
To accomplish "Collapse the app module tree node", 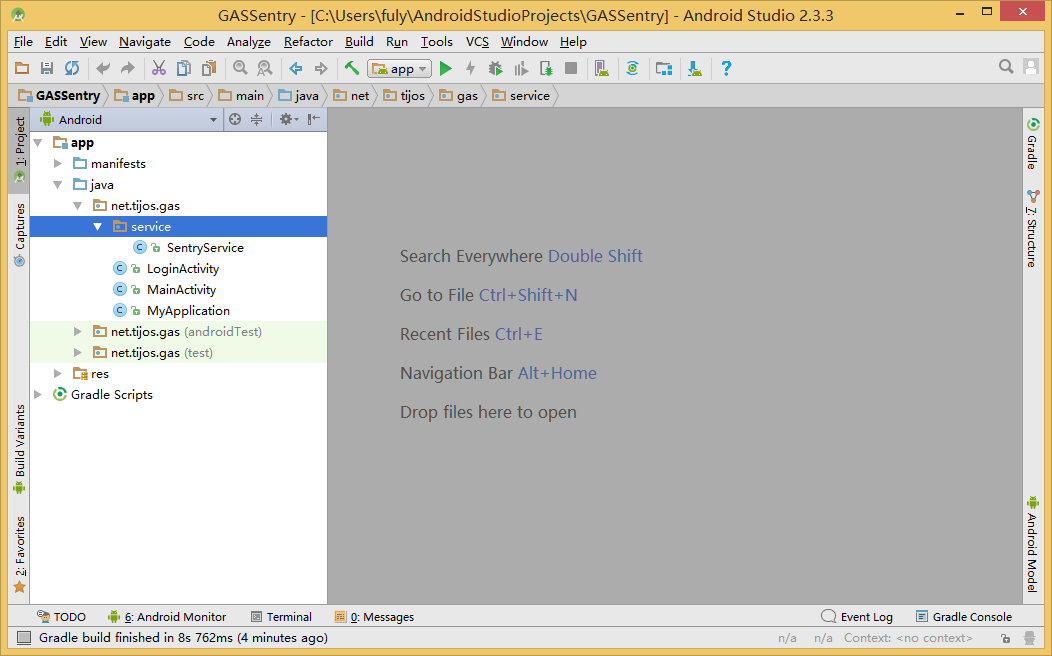I will click(38, 142).
